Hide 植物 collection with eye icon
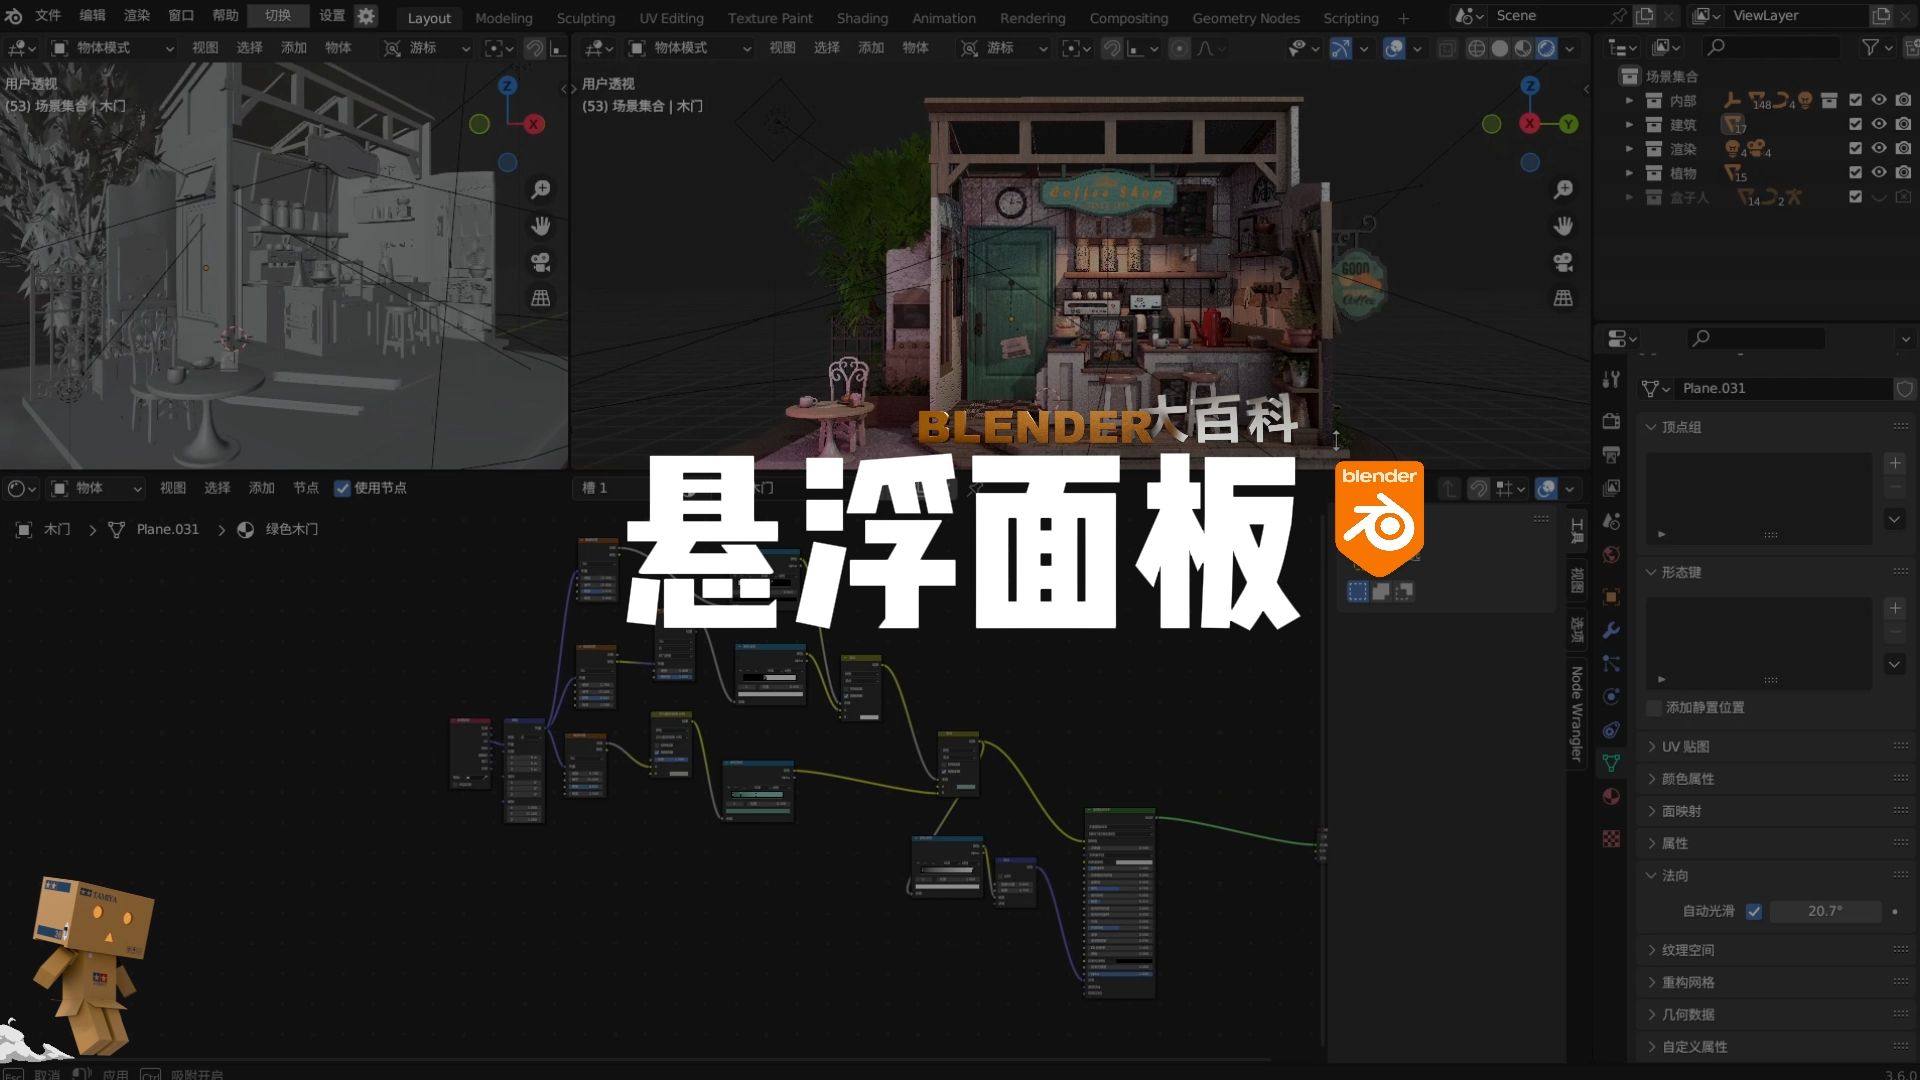 [x=1879, y=172]
